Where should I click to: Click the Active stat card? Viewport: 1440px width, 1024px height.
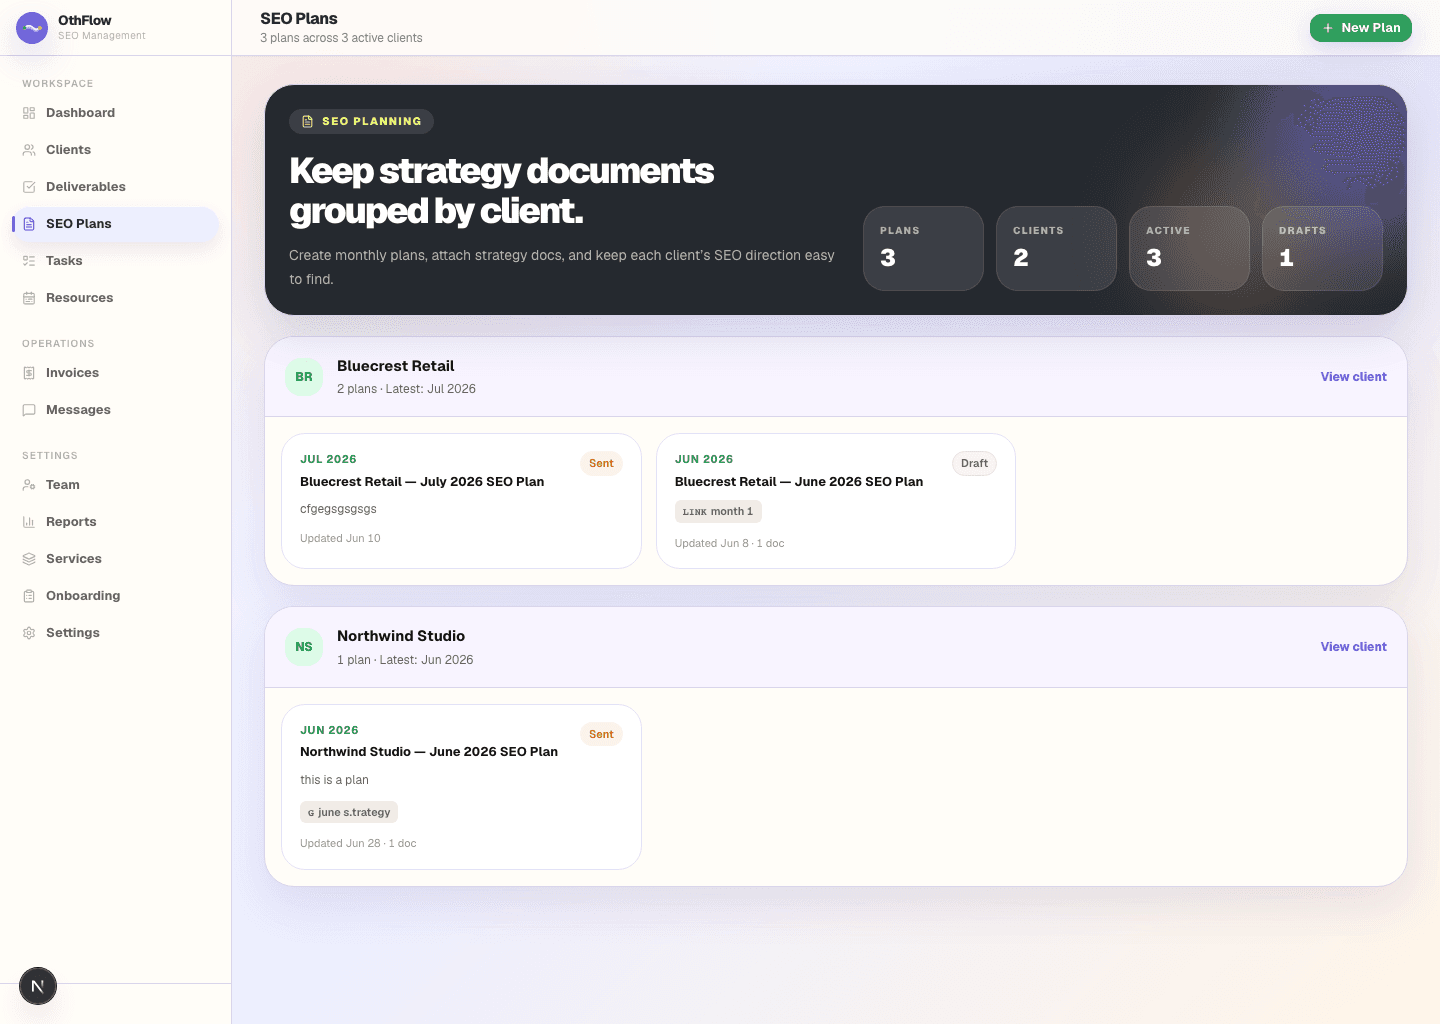pos(1189,248)
